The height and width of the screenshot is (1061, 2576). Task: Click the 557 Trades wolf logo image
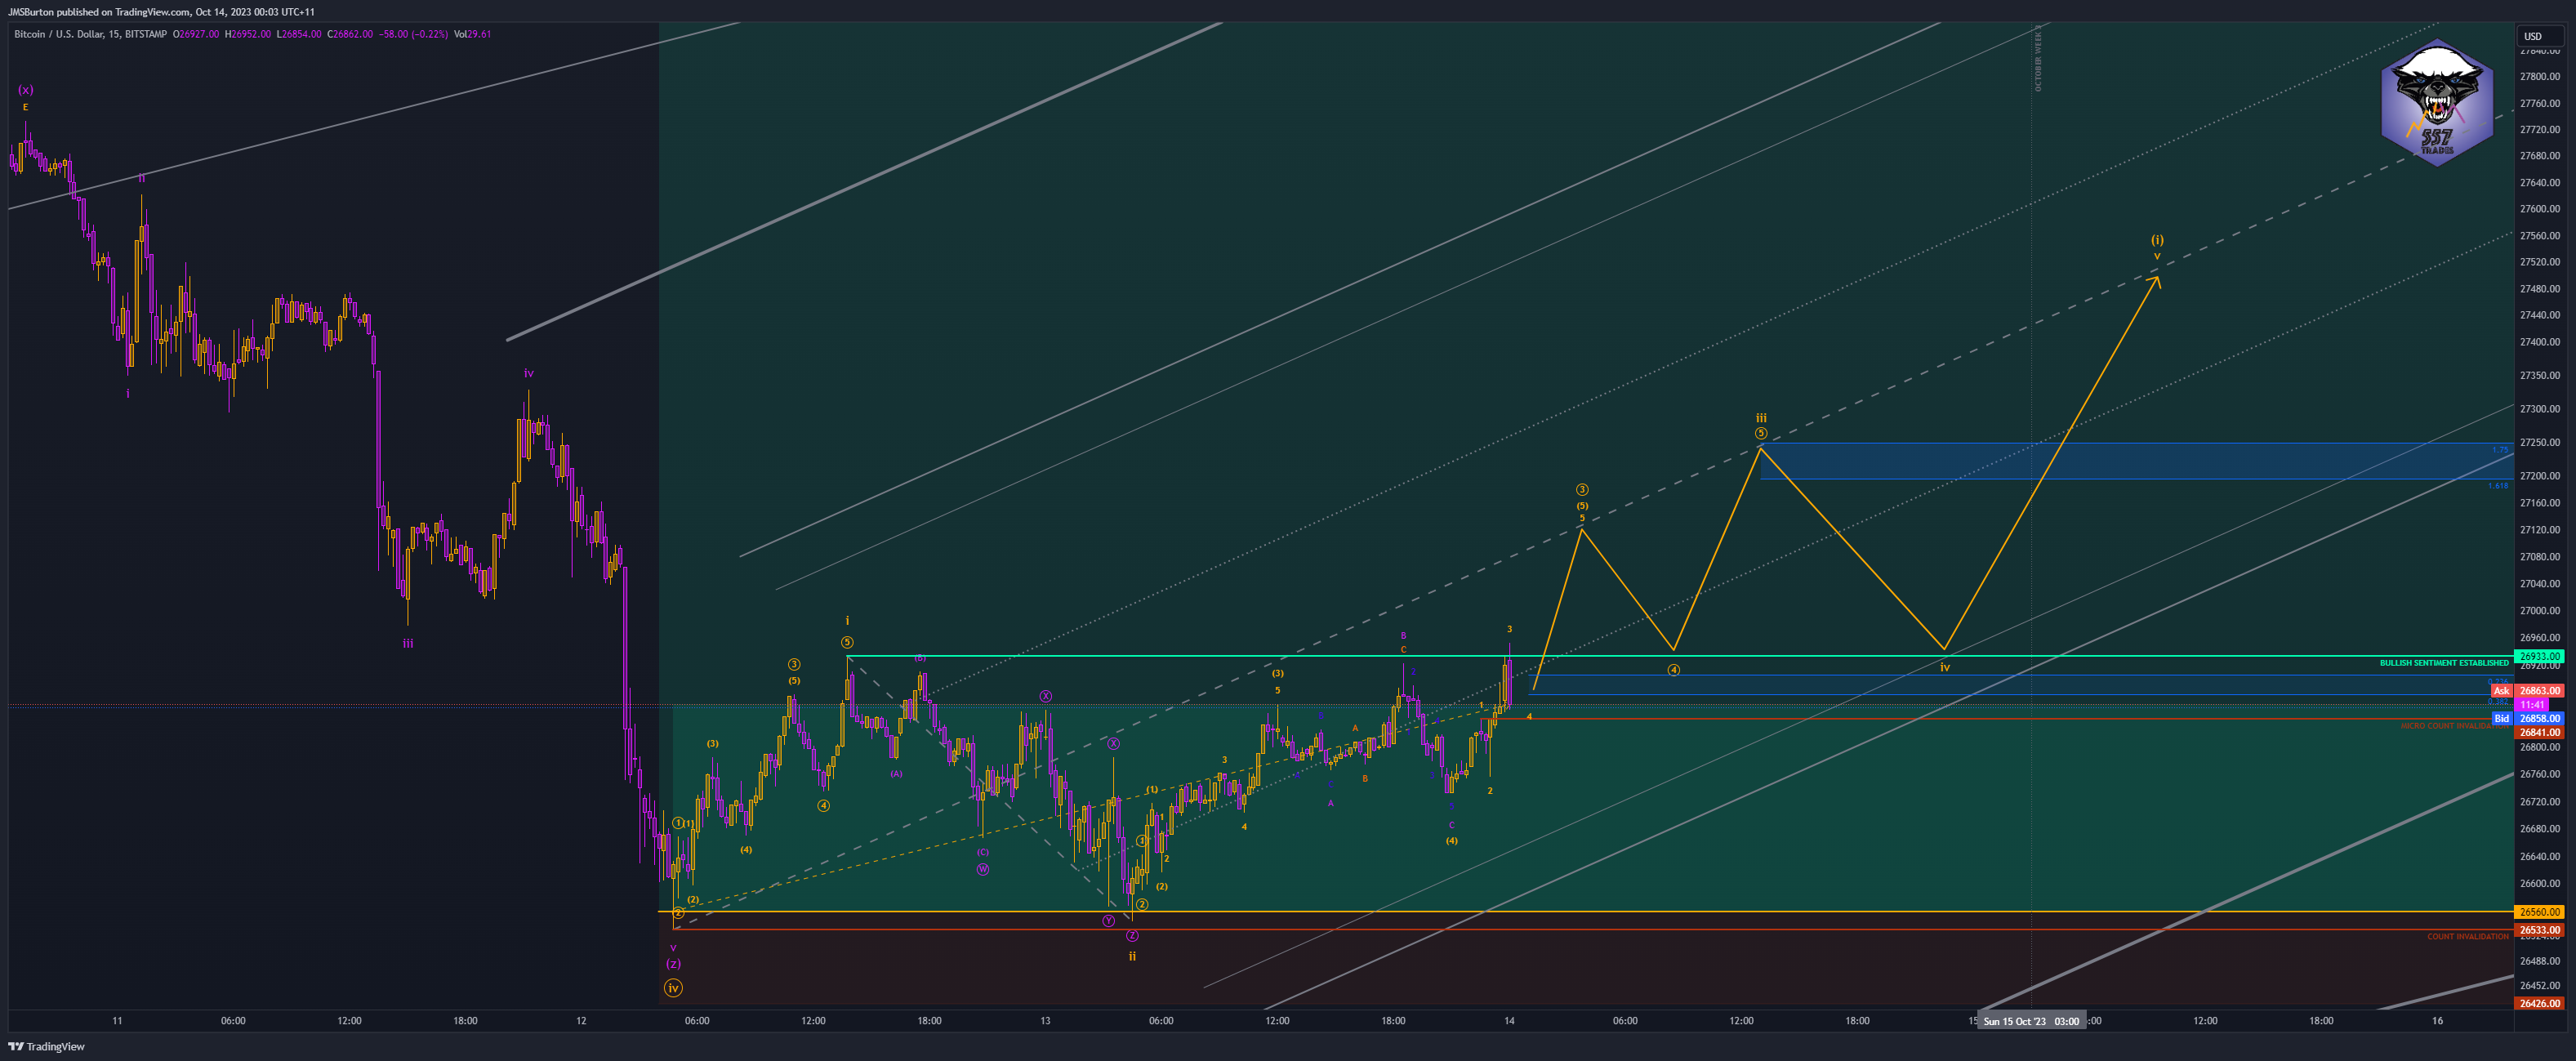pyautogui.click(x=2436, y=102)
